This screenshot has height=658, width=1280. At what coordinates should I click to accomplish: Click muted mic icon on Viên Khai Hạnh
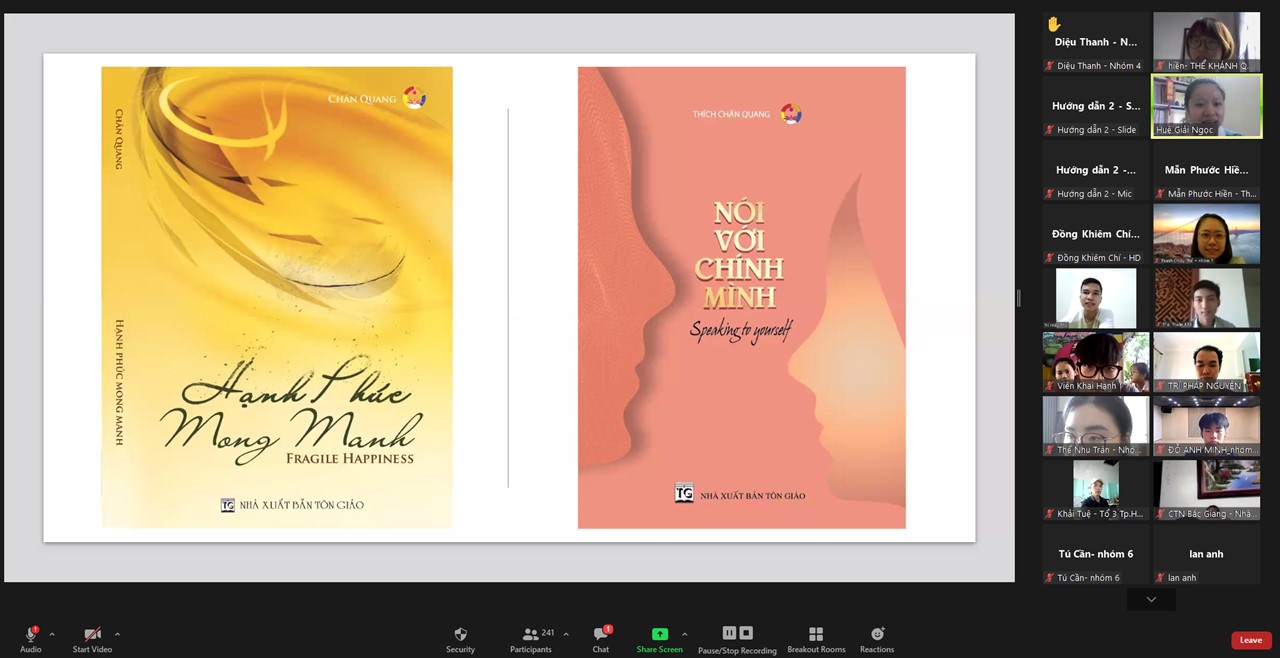click(x=1050, y=386)
